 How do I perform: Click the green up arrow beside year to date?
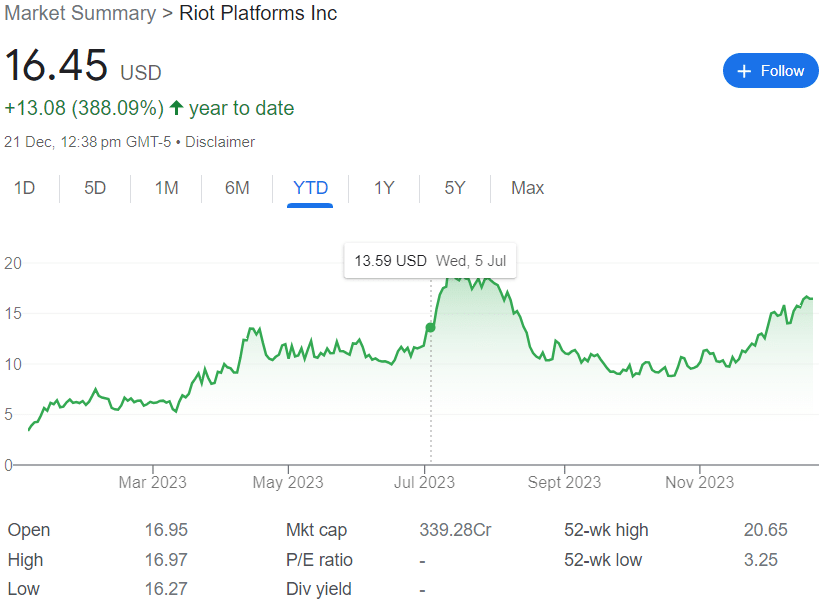[x=176, y=108]
